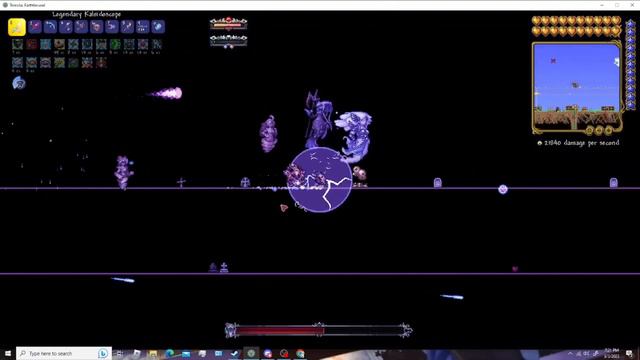Select the last hotbar slot 0
The height and width of the screenshot is (360, 640).
click(x=158, y=27)
